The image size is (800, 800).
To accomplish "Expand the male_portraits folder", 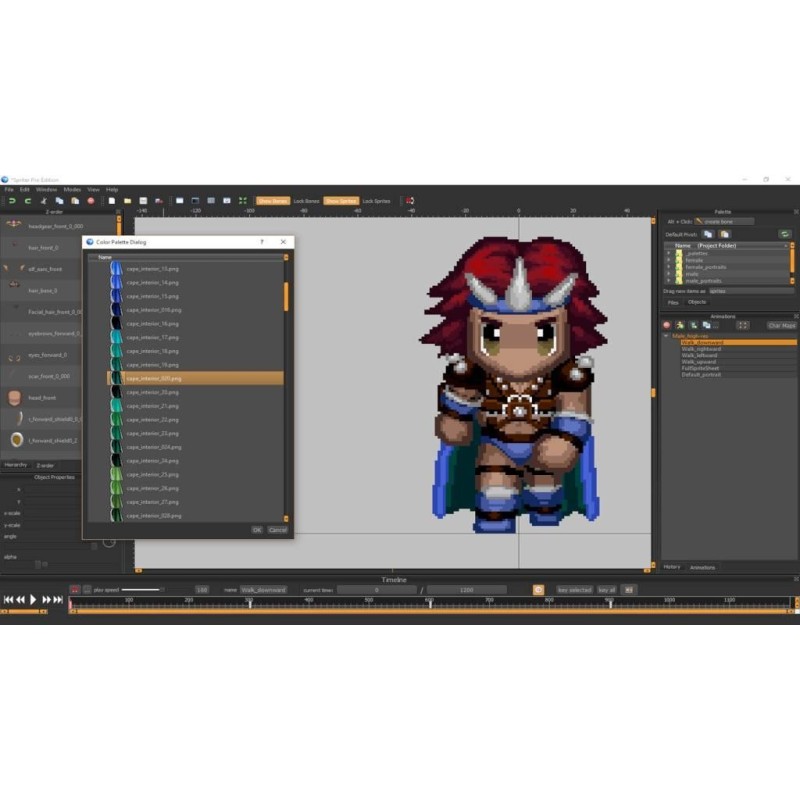I will pyautogui.click(x=668, y=281).
